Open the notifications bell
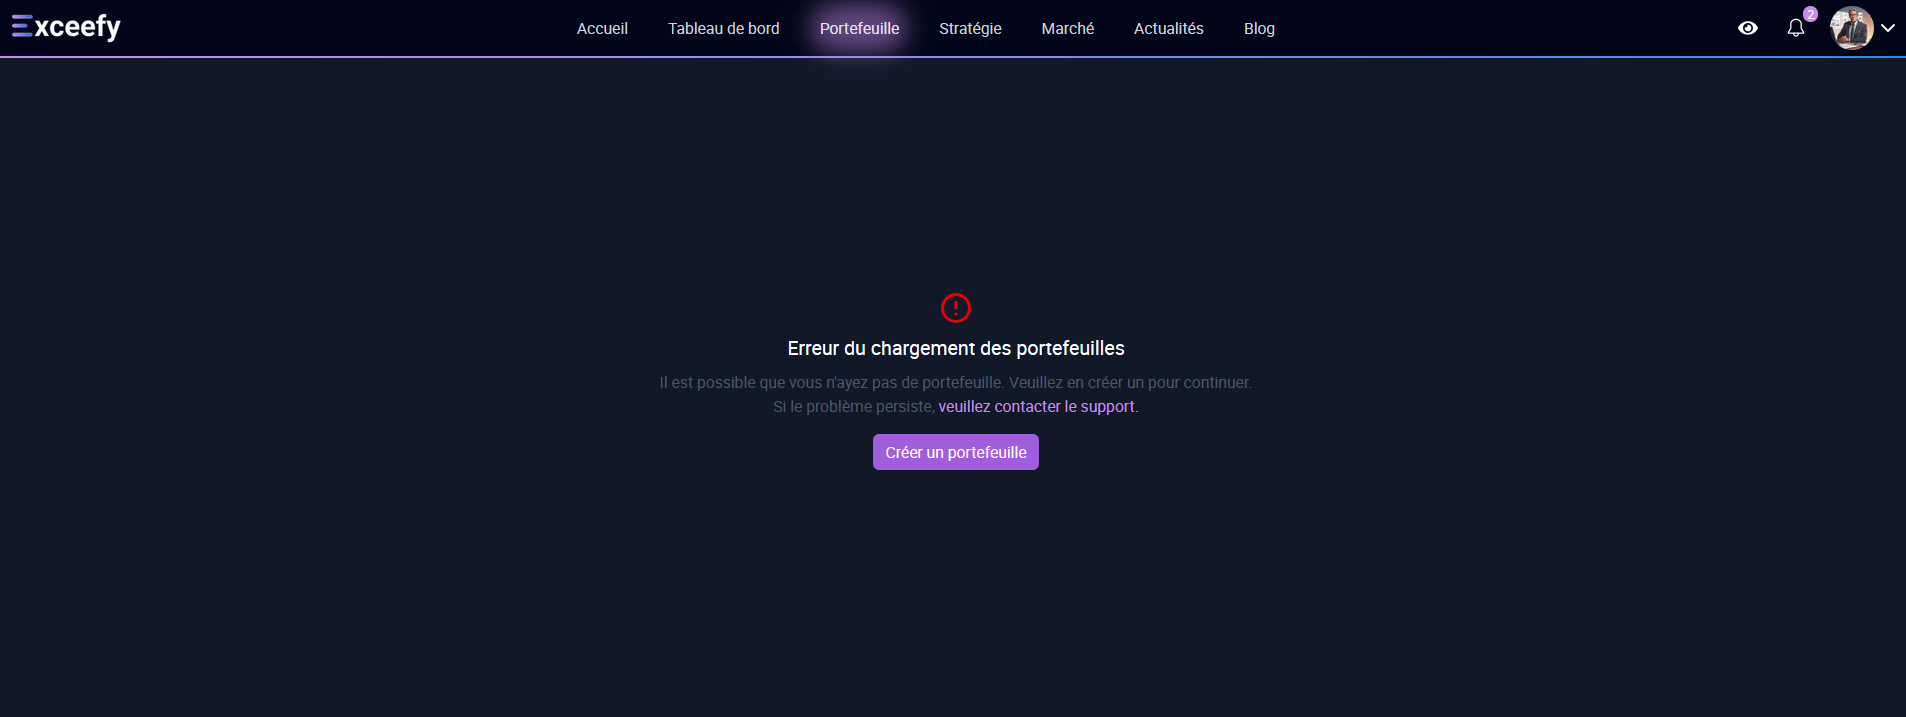 click(1795, 29)
